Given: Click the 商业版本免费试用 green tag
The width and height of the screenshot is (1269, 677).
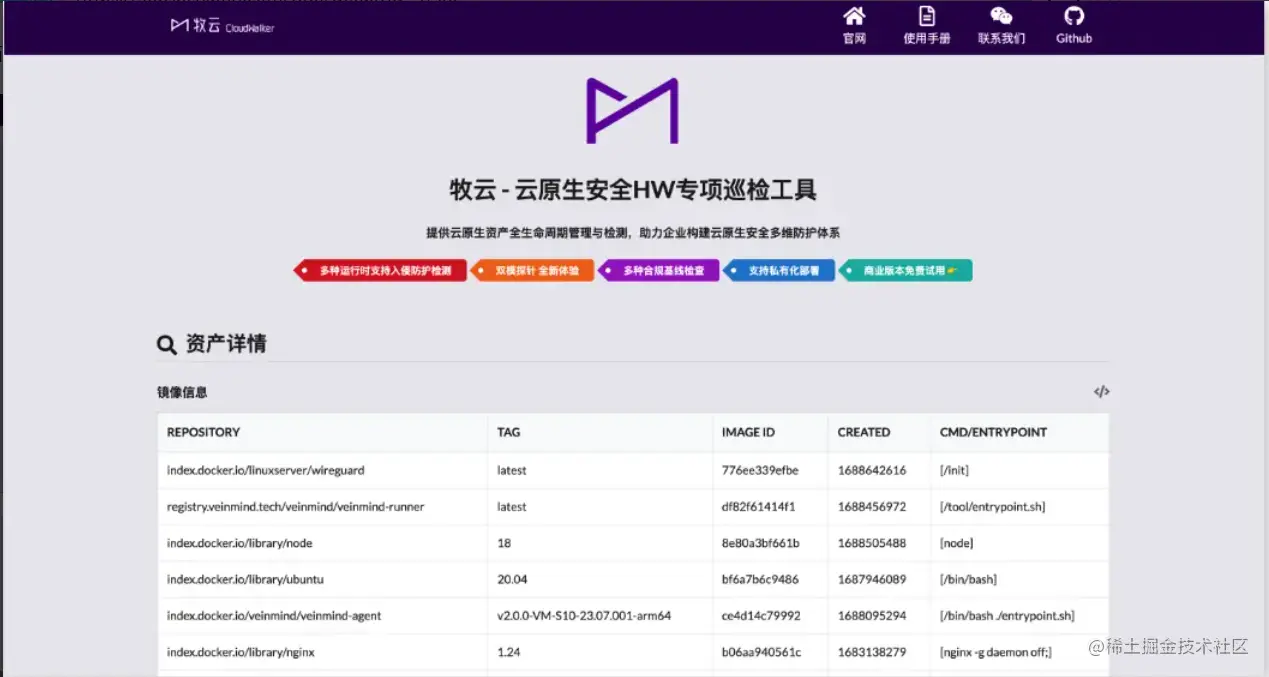Looking at the screenshot, I should click(905, 271).
